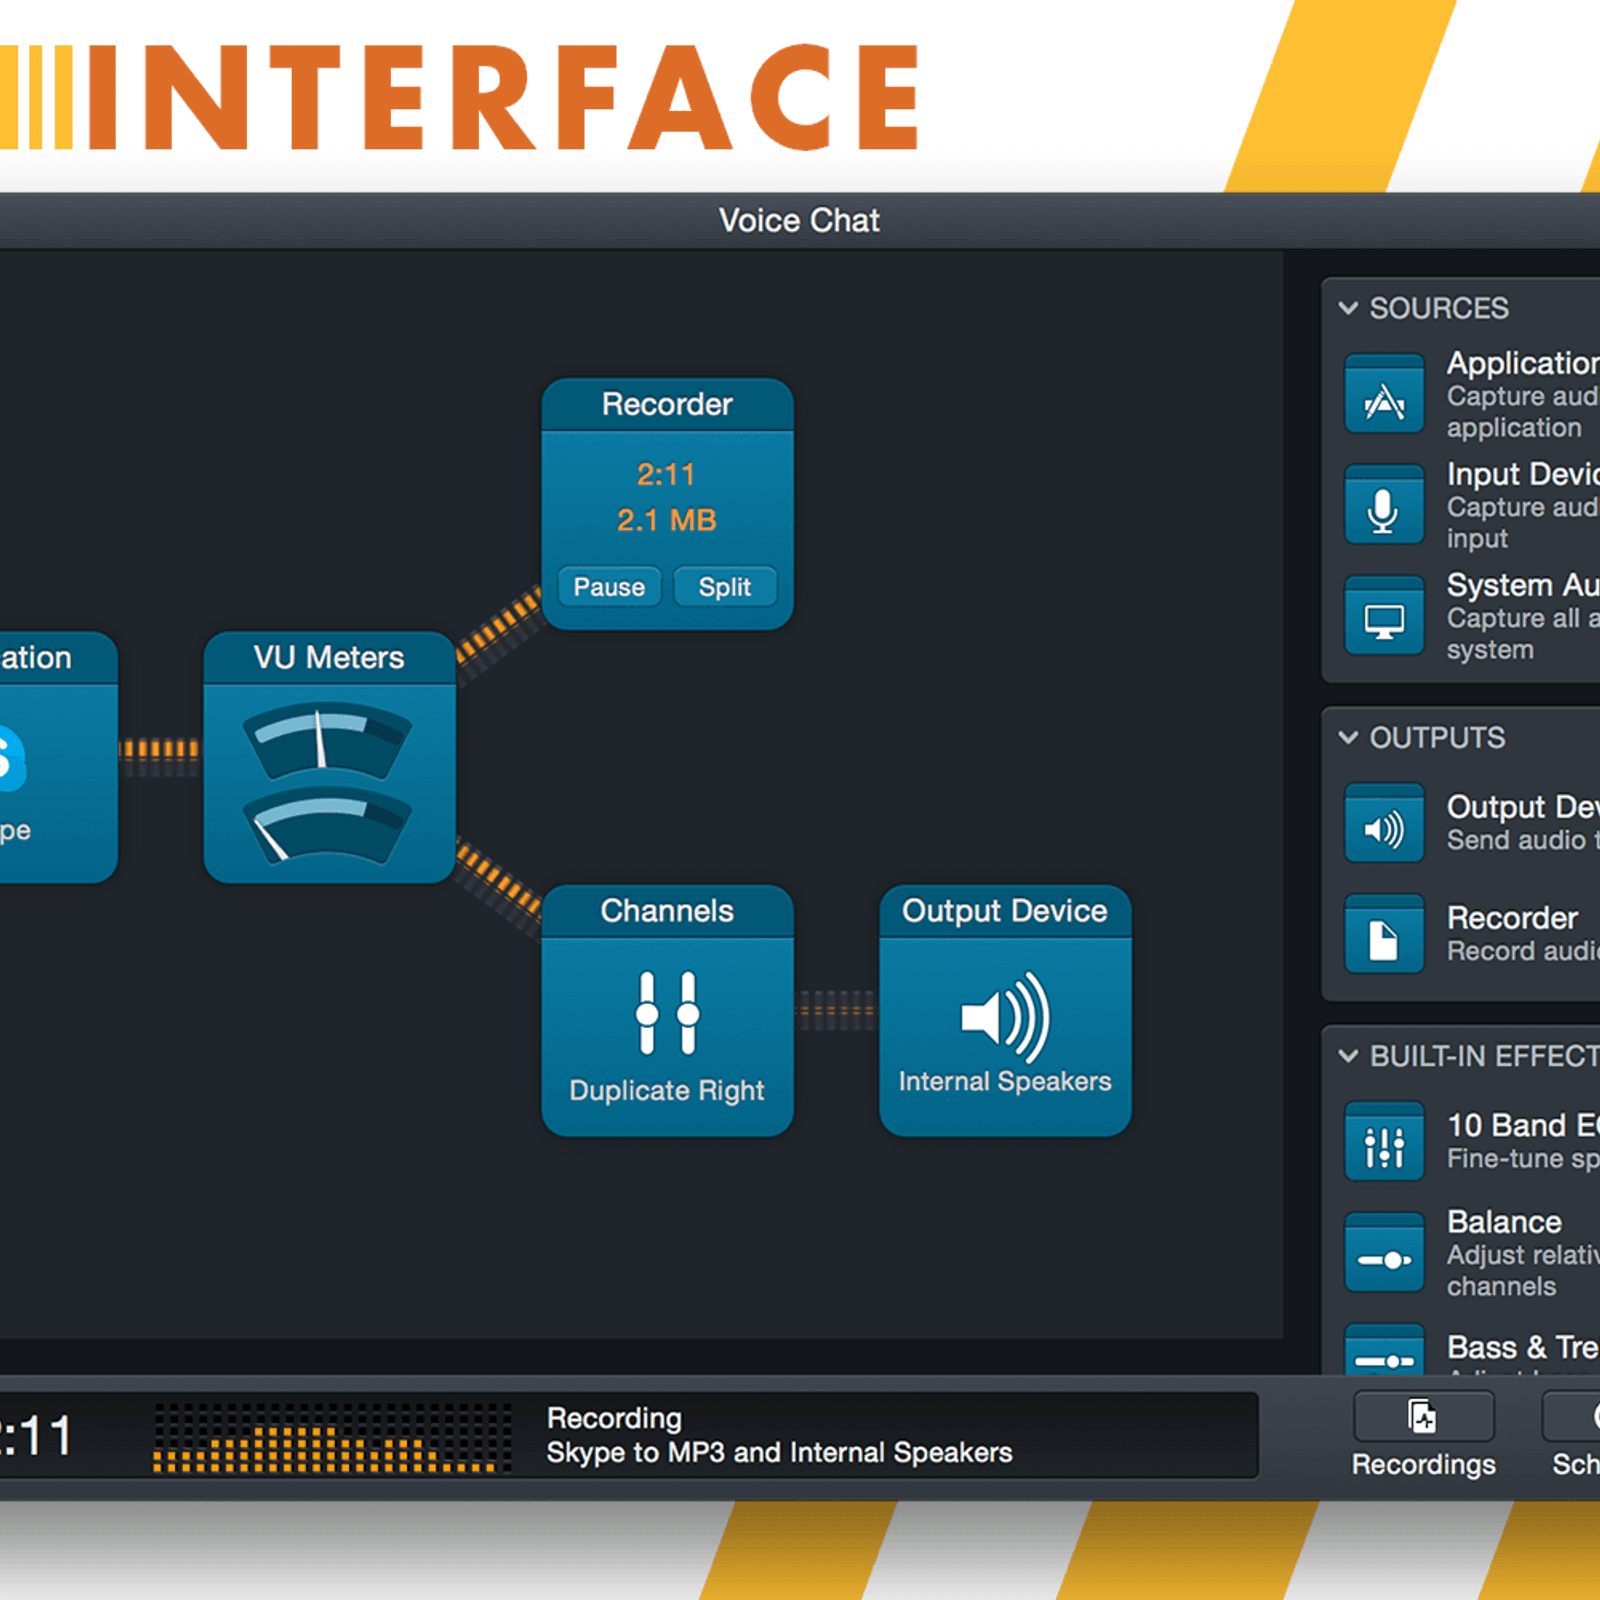The height and width of the screenshot is (1600, 1600).
Task: Click 'Balance' effect name
Action: click(1504, 1221)
